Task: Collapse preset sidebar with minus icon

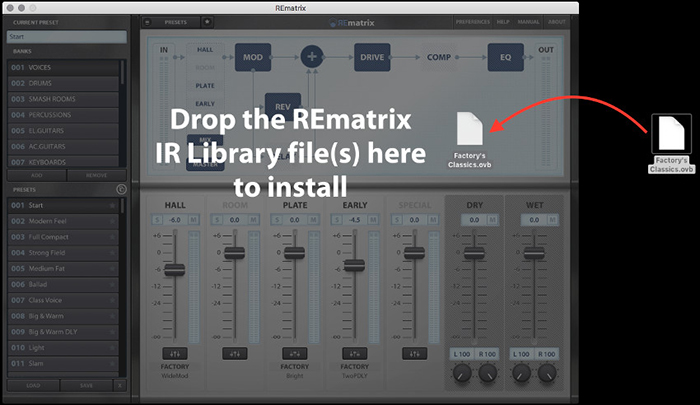Action: (148, 22)
